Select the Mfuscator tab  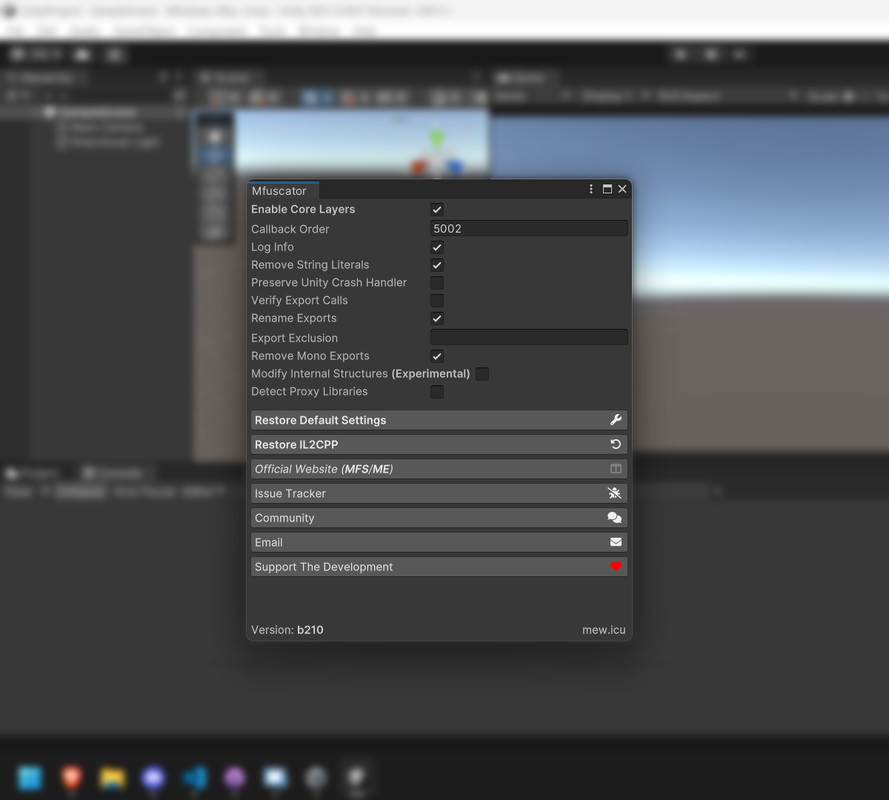[x=283, y=191]
